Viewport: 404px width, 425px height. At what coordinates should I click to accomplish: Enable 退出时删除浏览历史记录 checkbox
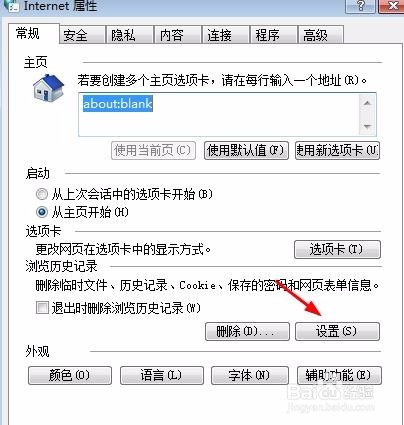(x=42, y=307)
